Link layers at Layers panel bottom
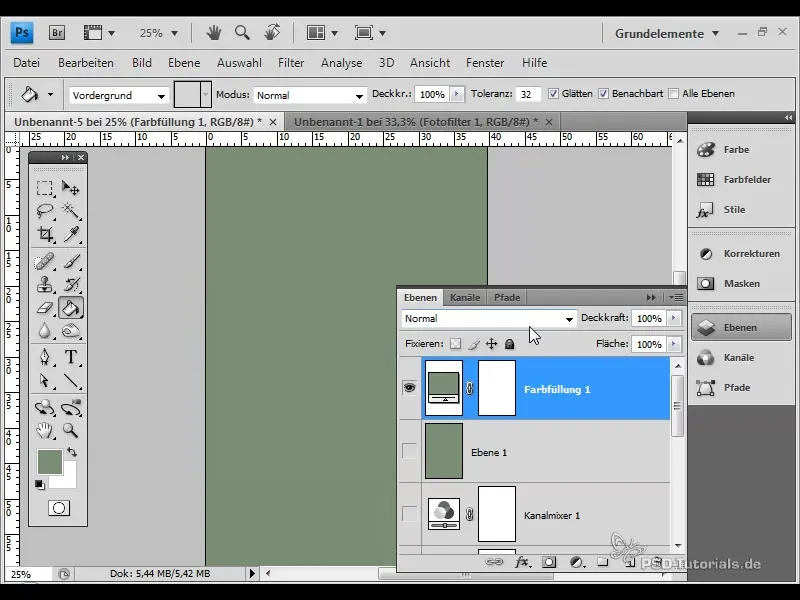 [x=494, y=562]
